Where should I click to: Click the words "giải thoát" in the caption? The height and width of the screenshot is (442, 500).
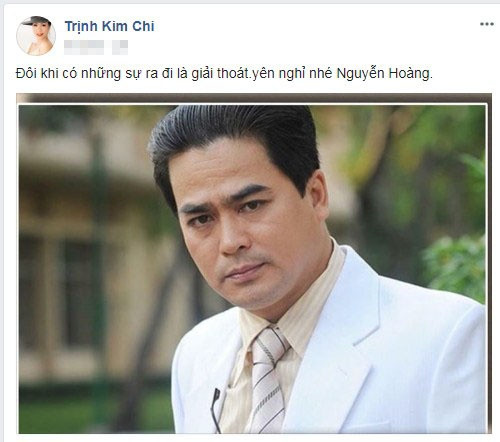(220, 74)
